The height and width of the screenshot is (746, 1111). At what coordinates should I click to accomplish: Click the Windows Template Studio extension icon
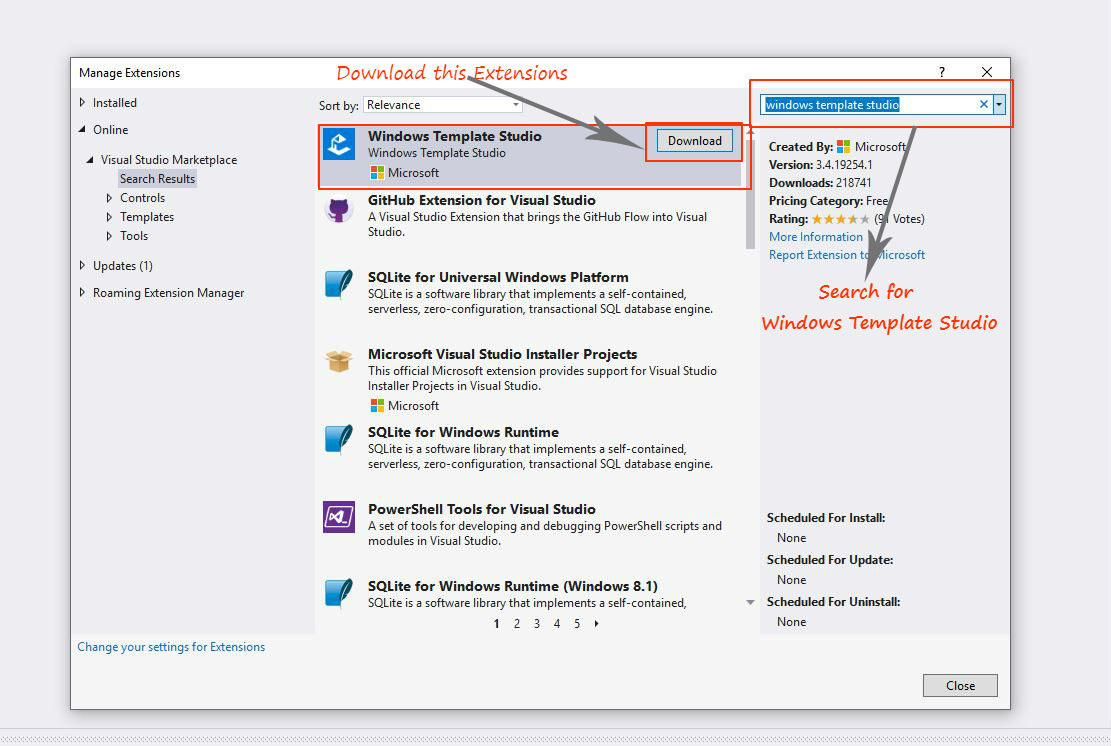pos(339,145)
